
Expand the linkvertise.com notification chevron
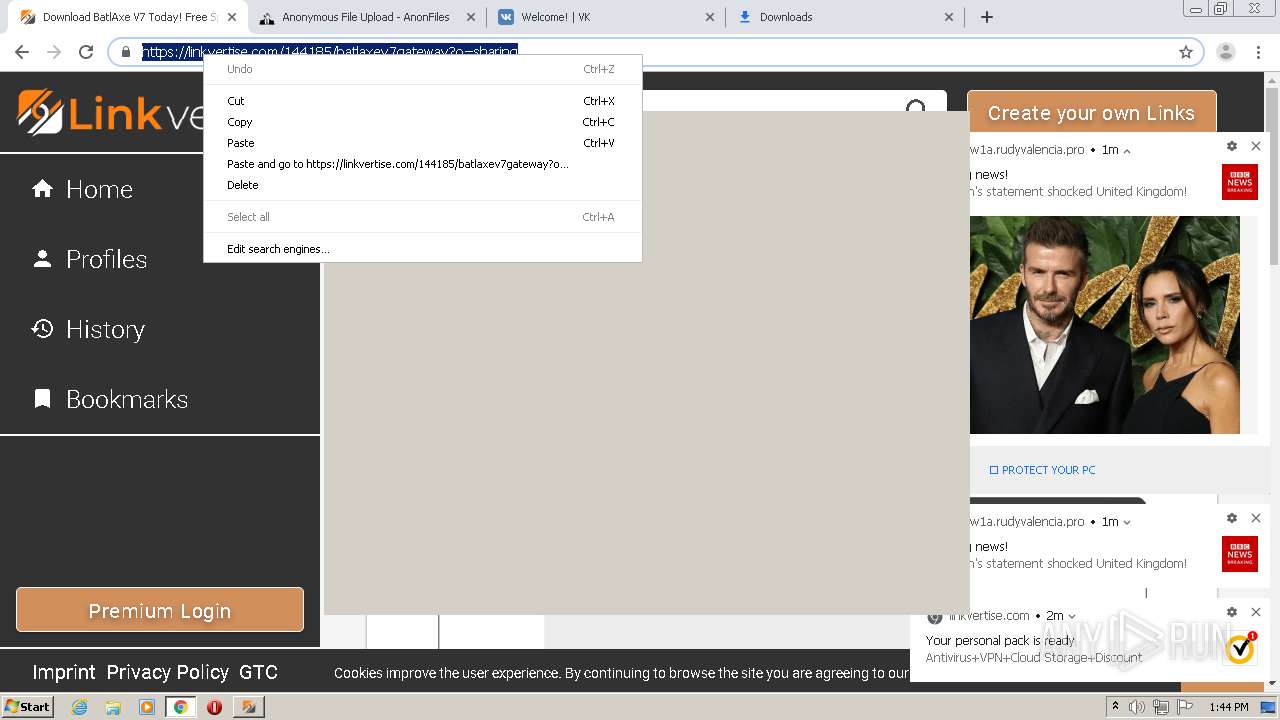point(1071,617)
